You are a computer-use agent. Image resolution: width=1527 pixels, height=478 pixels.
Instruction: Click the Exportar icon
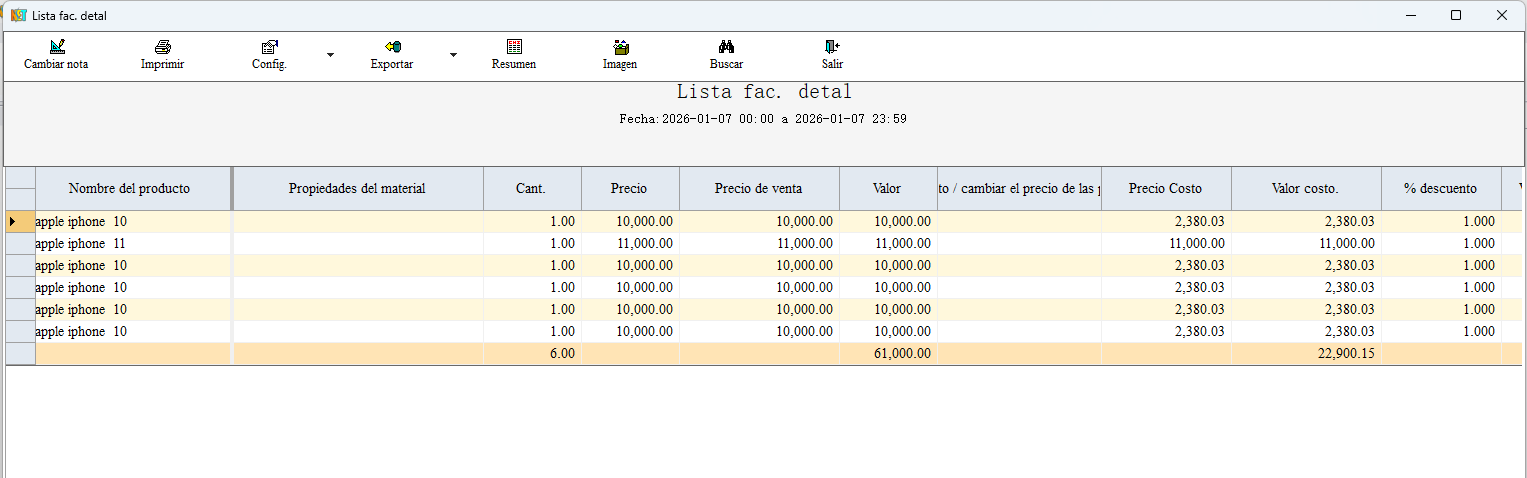tap(392, 47)
